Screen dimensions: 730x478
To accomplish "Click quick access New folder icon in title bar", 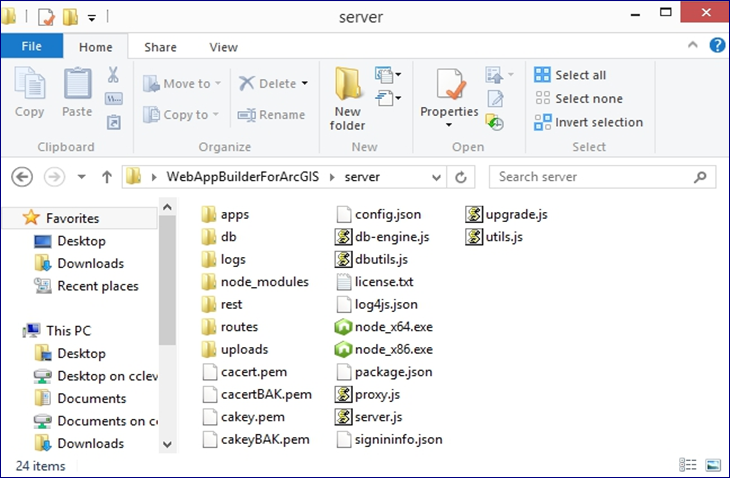I will [x=70, y=17].
